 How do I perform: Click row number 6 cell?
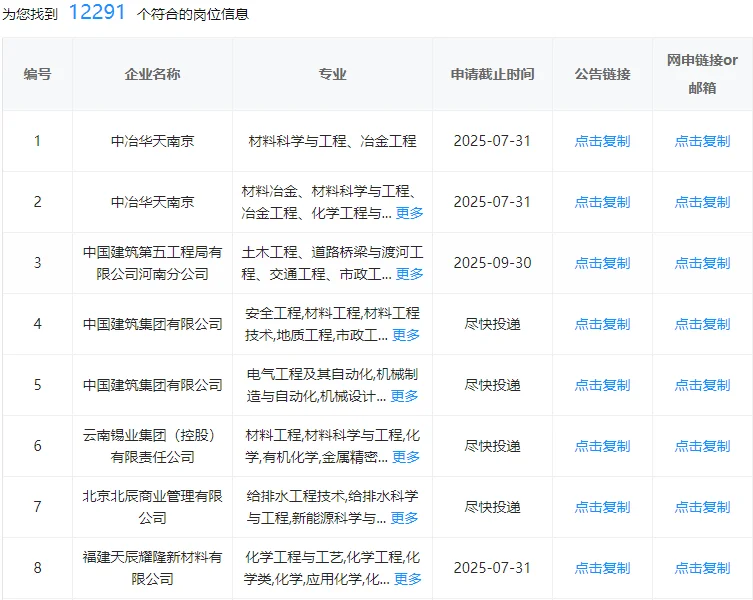(x=37, y=446)
